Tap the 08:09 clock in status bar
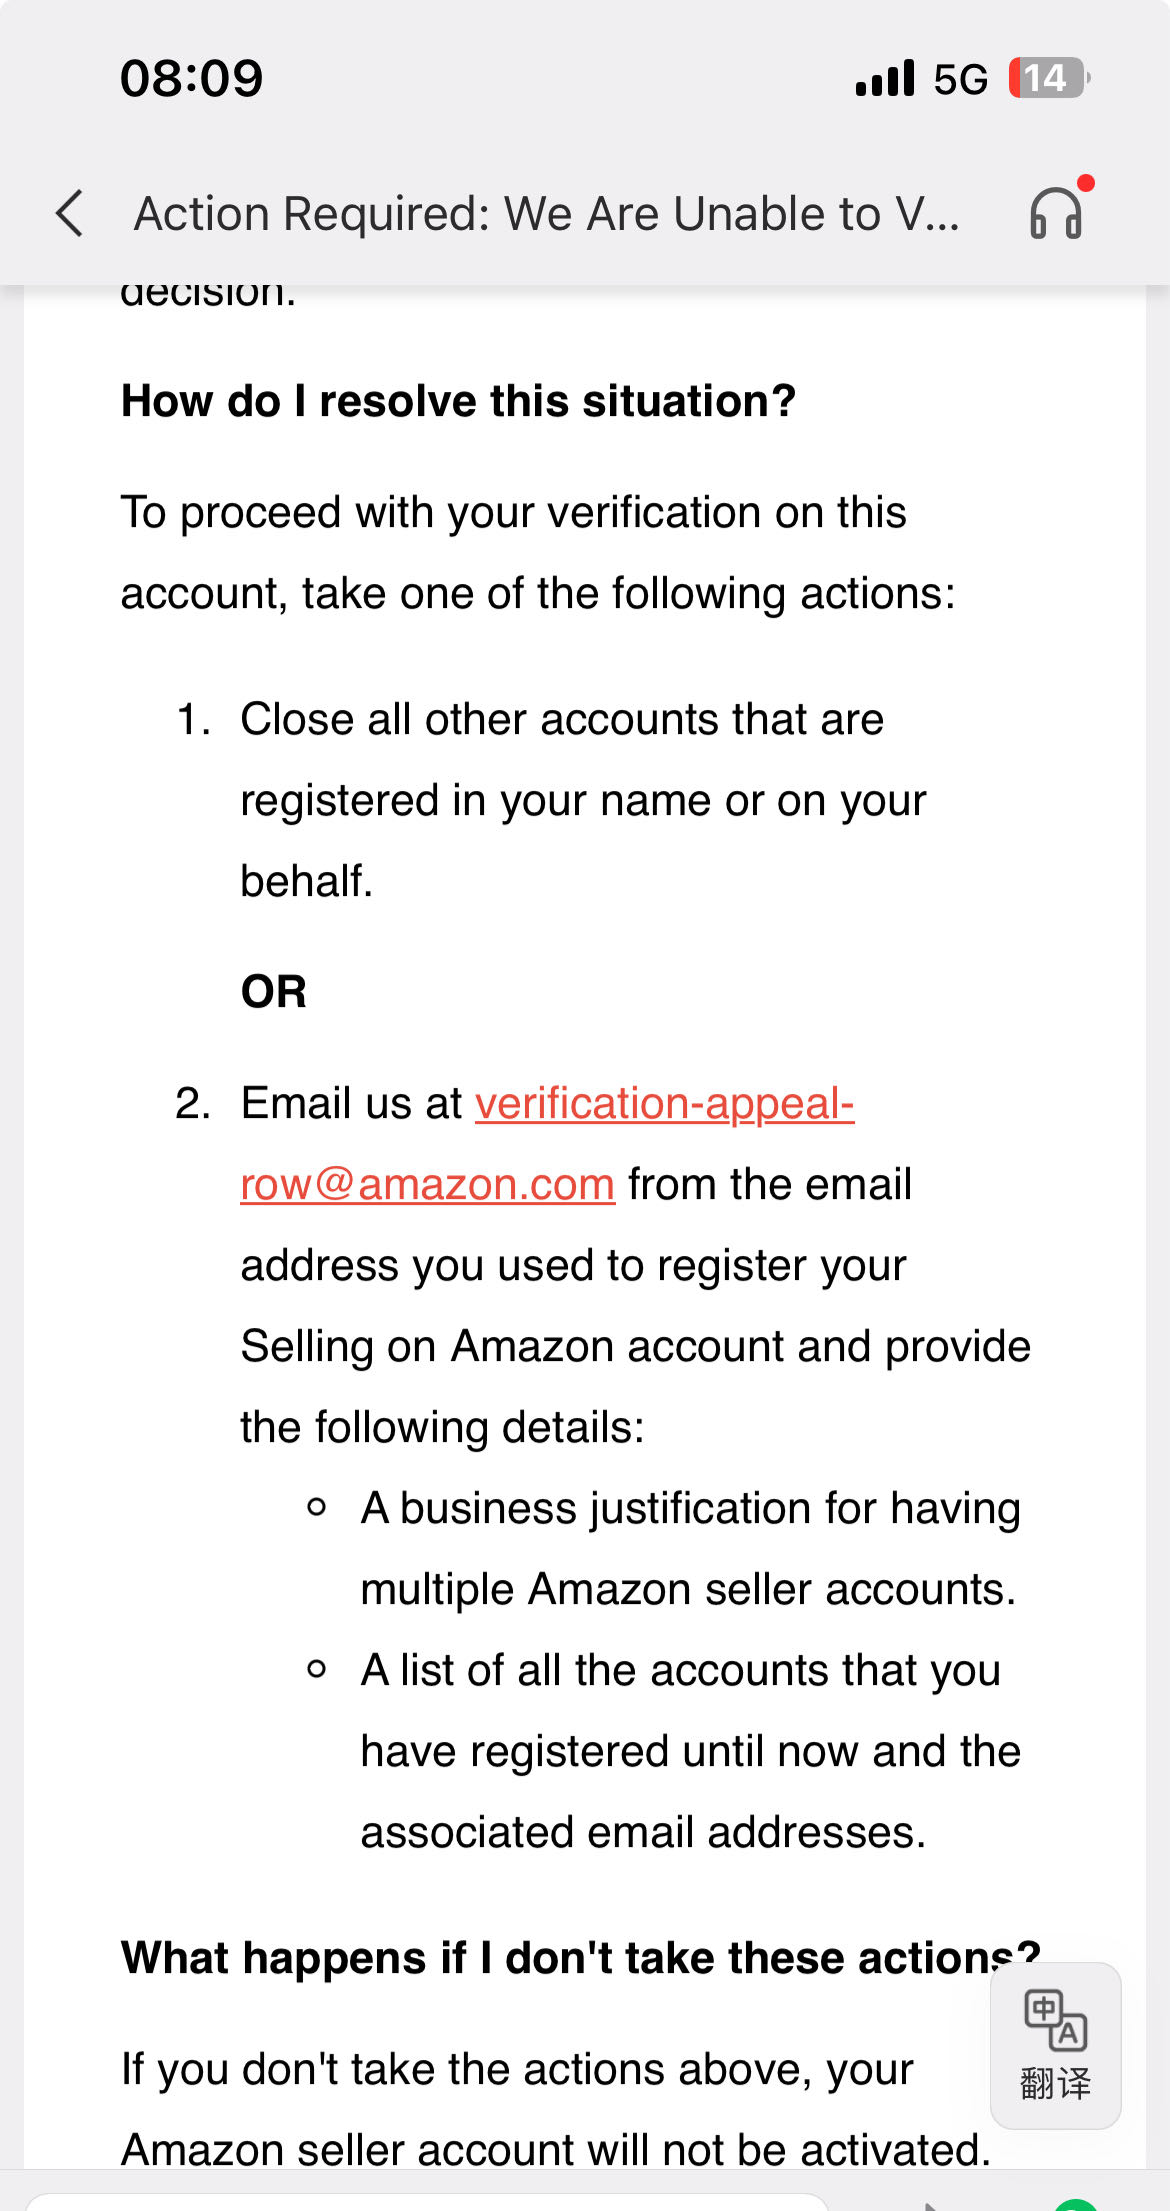The height and width of the screenshot is (2211, 1170). click(x=192, y=78)
